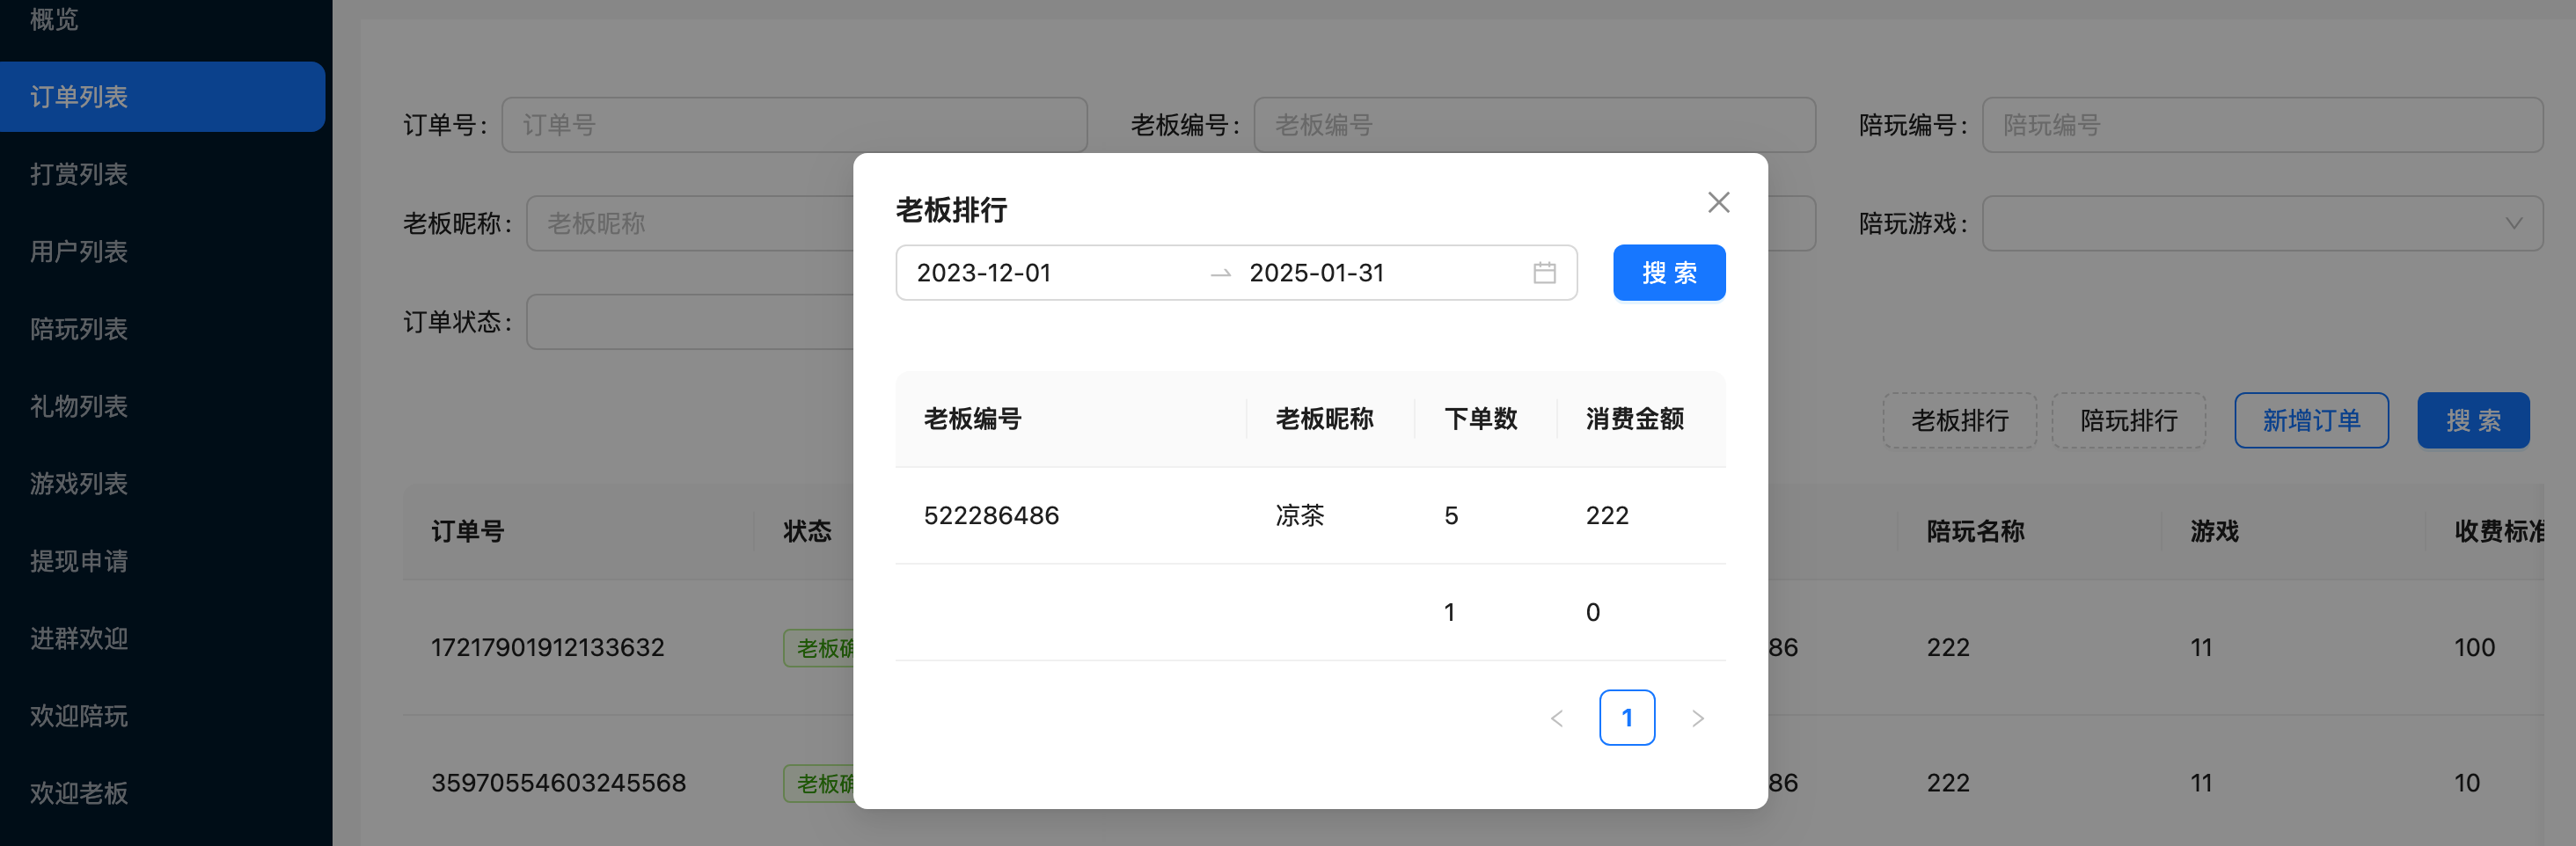This screenshot has width=2576, height=846.
Task: Open 用户列表 in sidebar
Action: 79,252
